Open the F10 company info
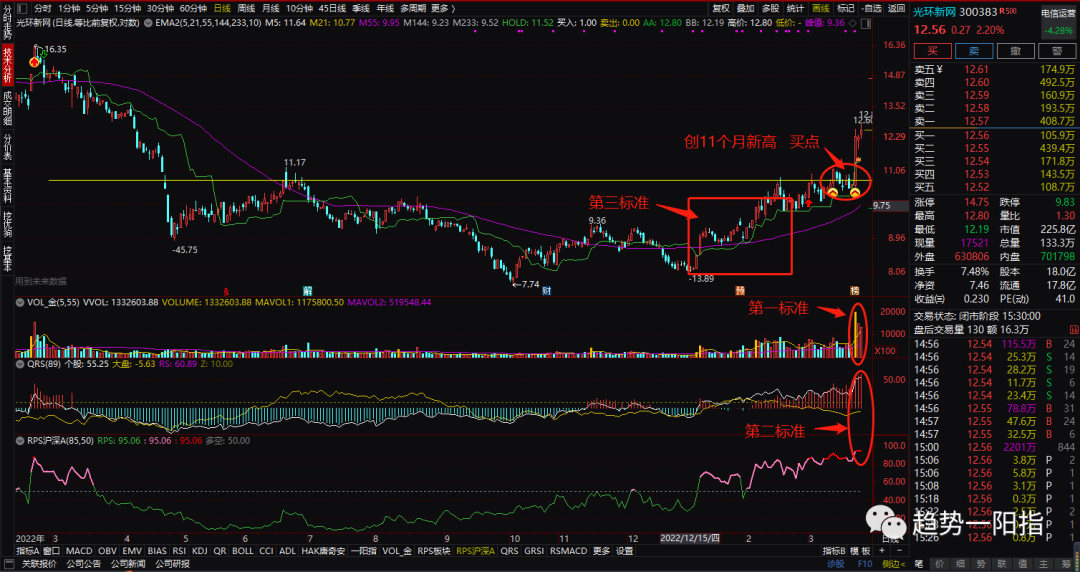Image resolution: width=1080 pixels, height=572 pixels. 864,564
